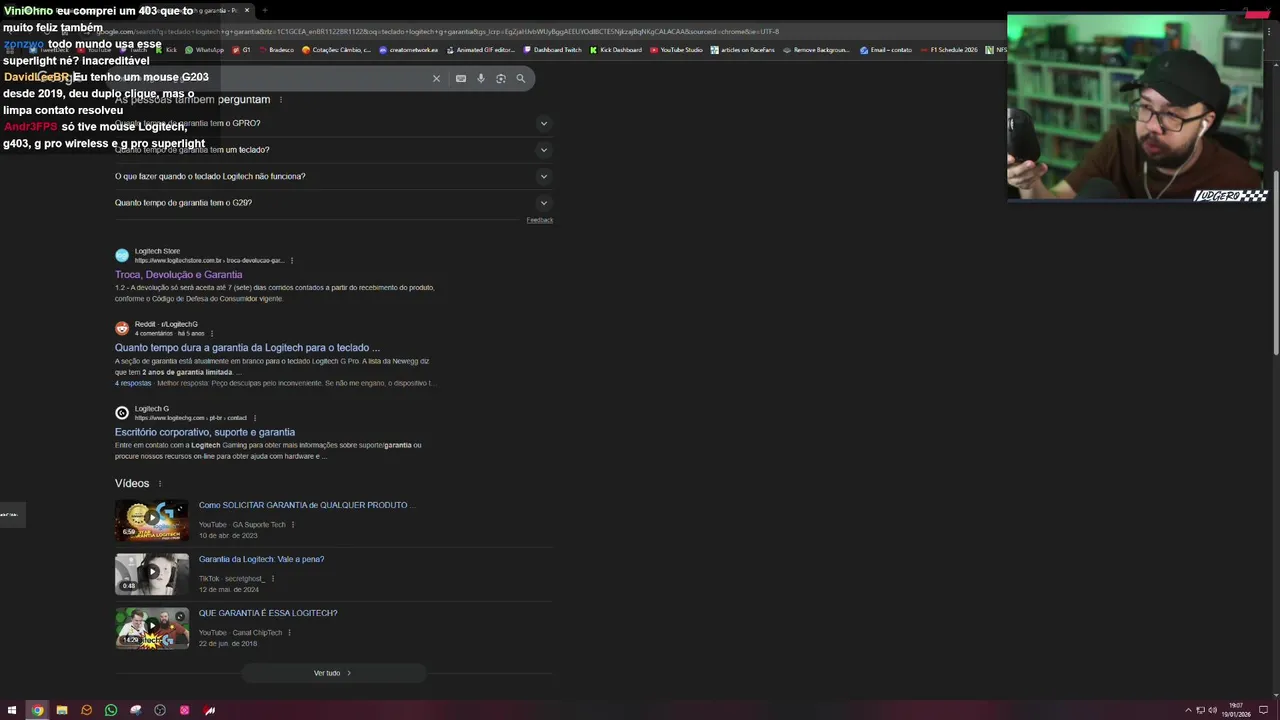Click 'Ver tudo' videos button
Viewport: 1280px width, 720px height.
pos(333,673)
